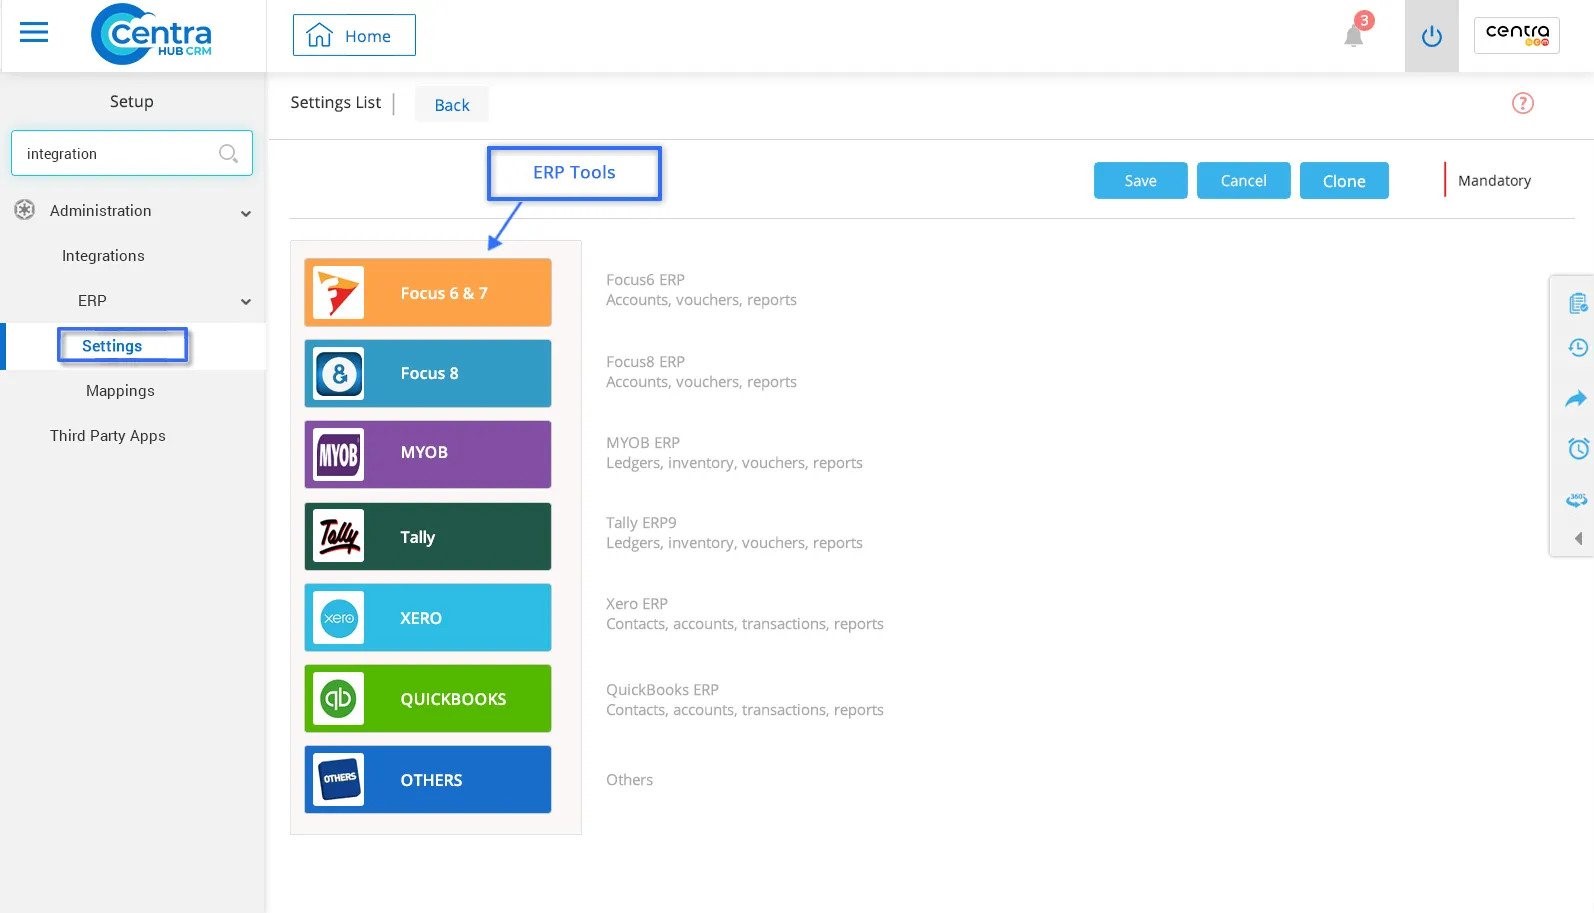Click the Setup heading in sidebar
1594x913 pixels.
click(x=132, y=101)
